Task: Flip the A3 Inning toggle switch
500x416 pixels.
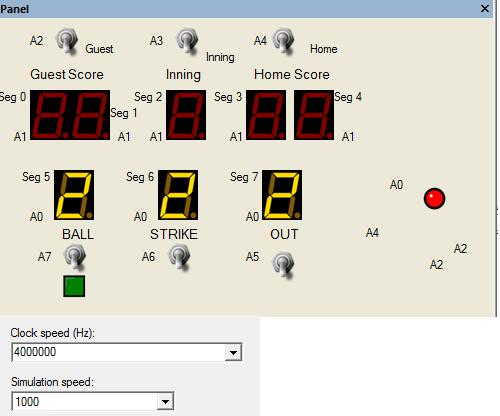Action: 187,41
